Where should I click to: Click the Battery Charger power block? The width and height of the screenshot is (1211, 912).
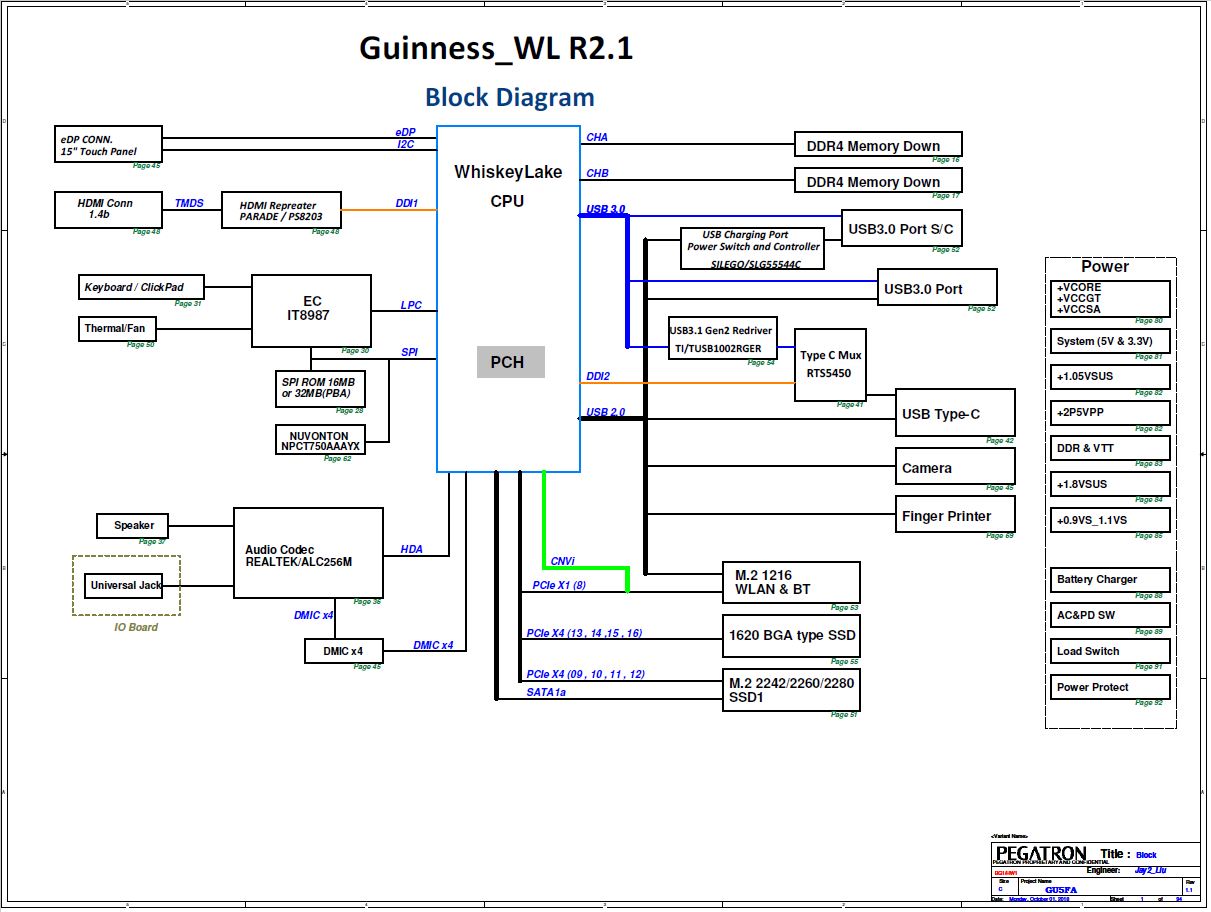(1109, 579)
